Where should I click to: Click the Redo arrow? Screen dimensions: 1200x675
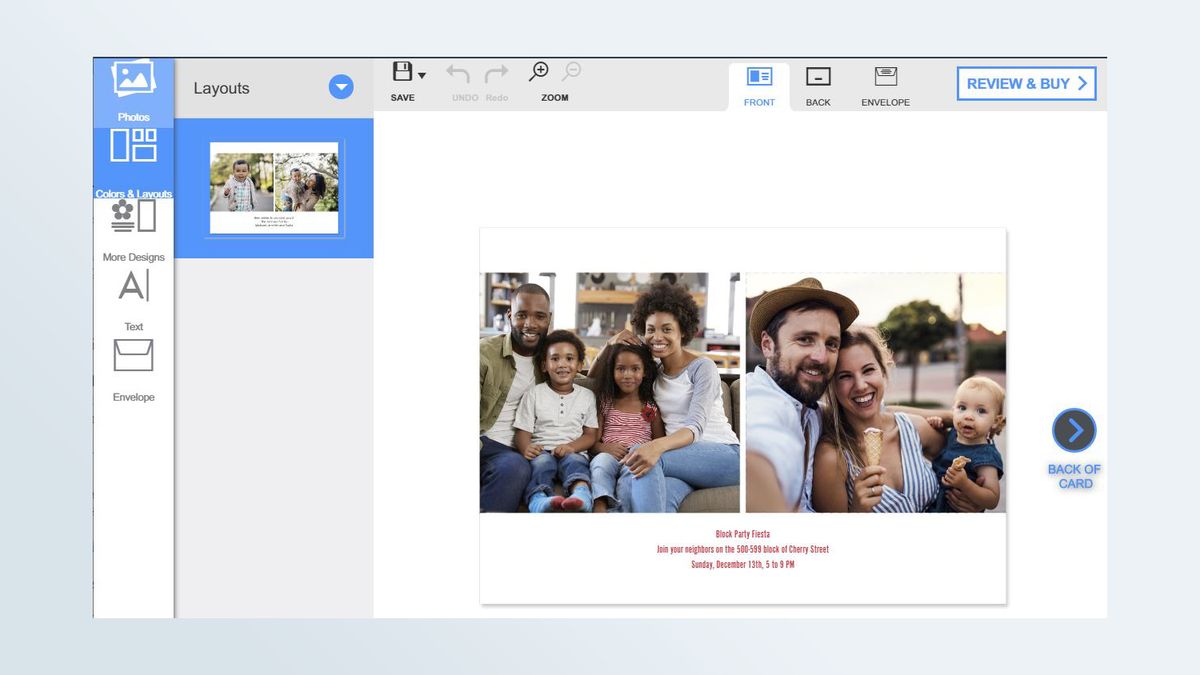point(496,75)
